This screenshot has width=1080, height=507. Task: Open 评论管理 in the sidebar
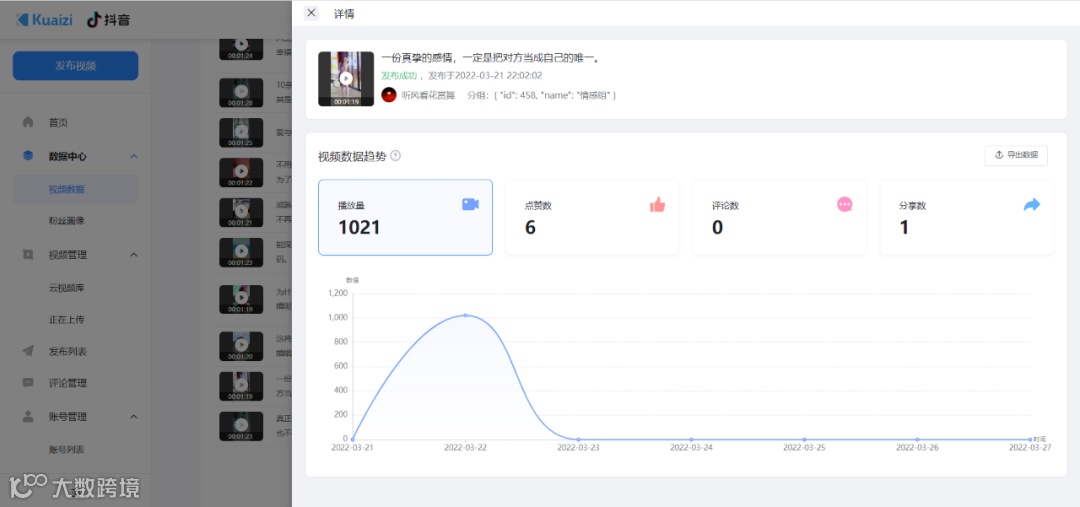(68, 383)
